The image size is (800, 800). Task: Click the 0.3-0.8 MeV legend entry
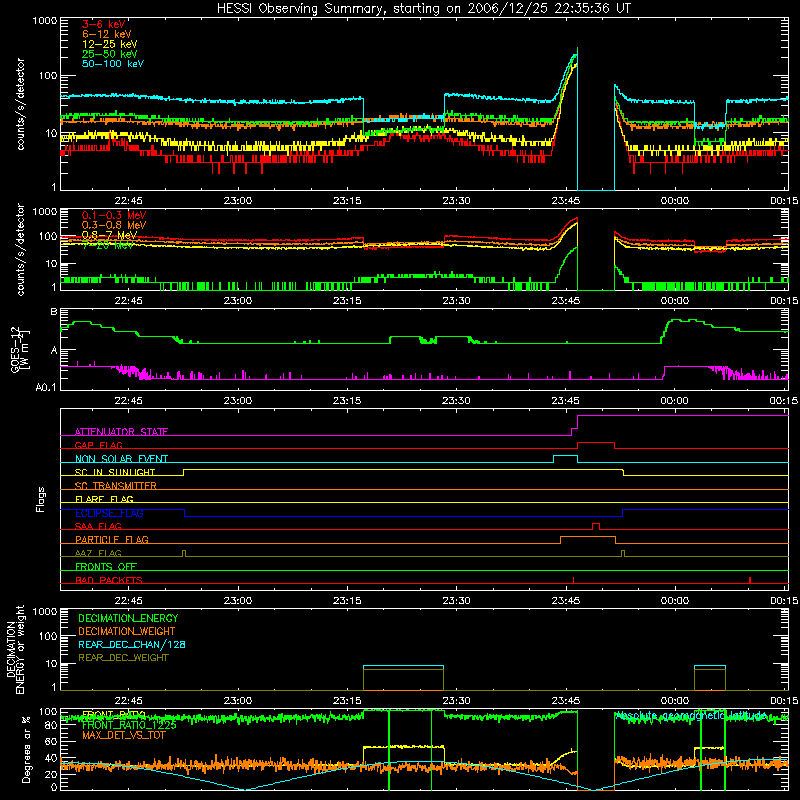coord(114,225)
